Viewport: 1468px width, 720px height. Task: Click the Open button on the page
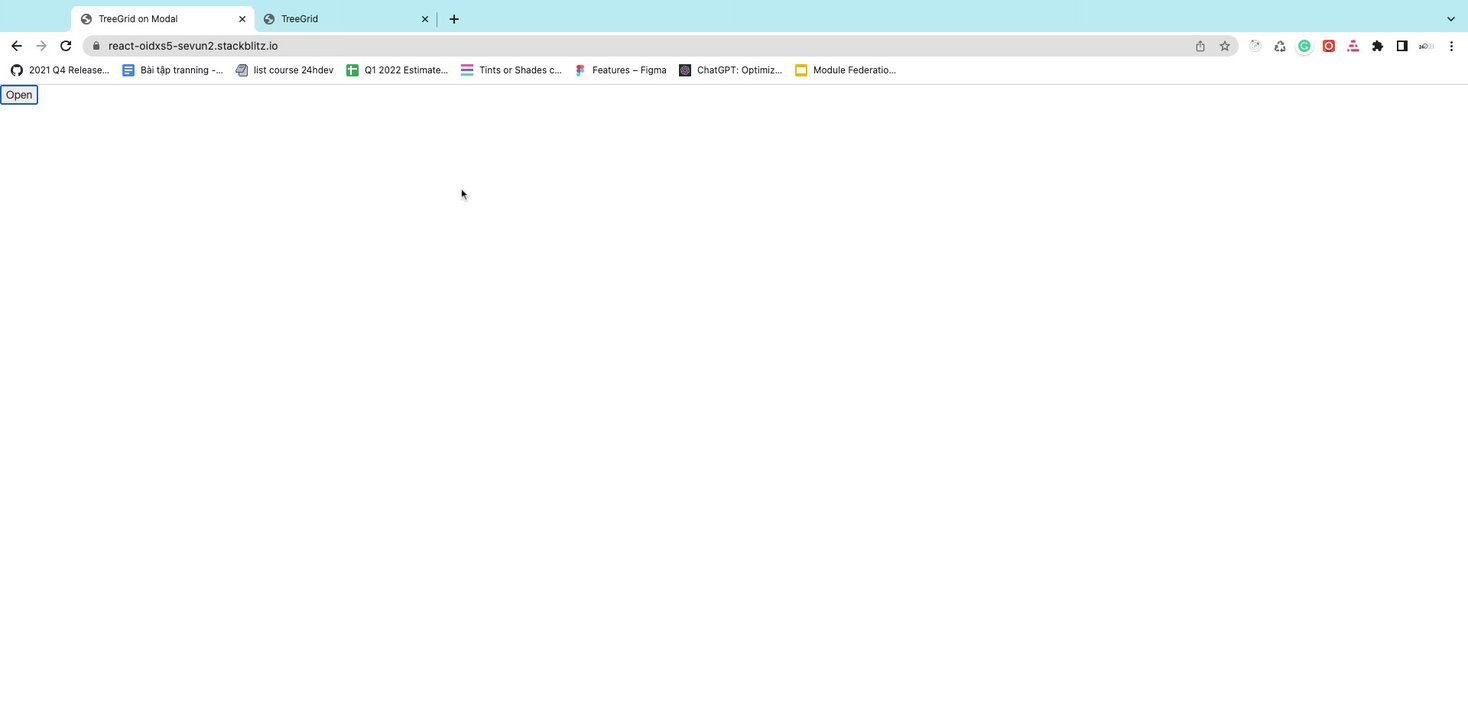[x=19, y=95]
